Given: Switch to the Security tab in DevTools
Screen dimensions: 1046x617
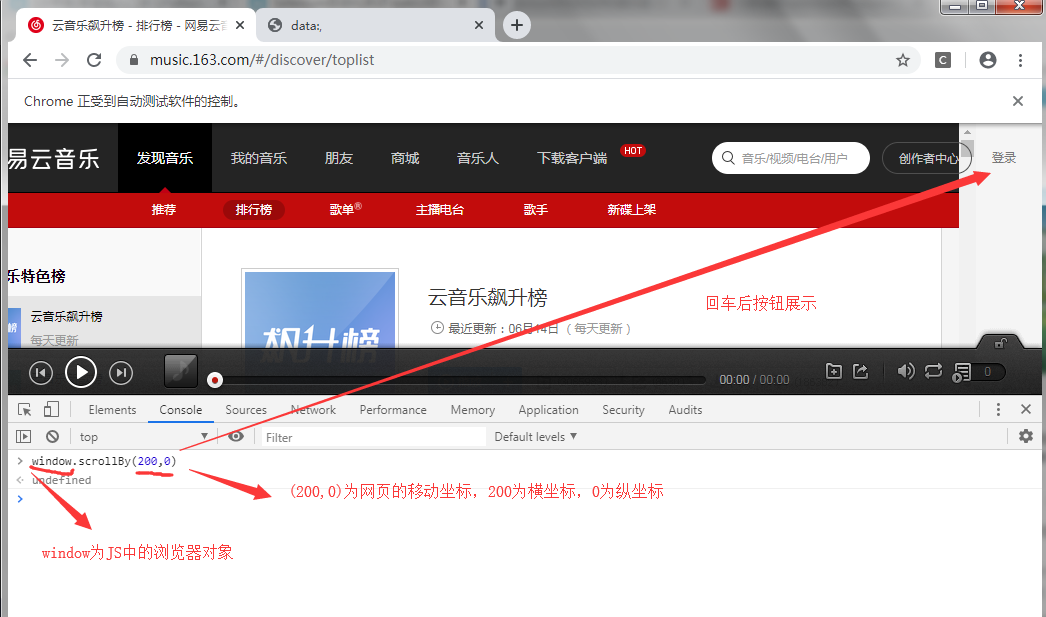Looking at the screenshot, I should click(x=623, y=410).
